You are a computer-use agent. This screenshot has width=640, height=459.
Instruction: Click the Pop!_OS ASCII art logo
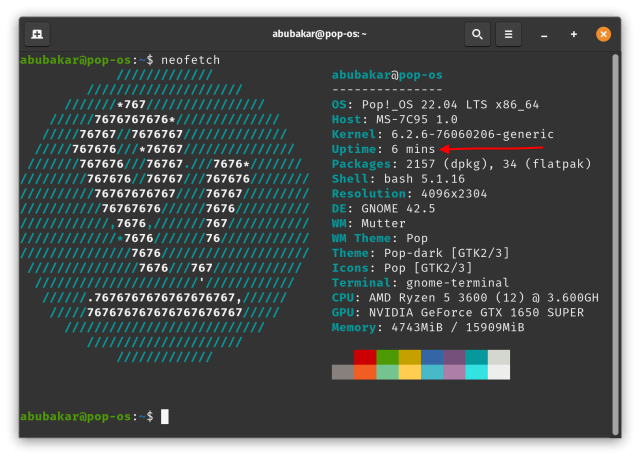click(165, 215)
